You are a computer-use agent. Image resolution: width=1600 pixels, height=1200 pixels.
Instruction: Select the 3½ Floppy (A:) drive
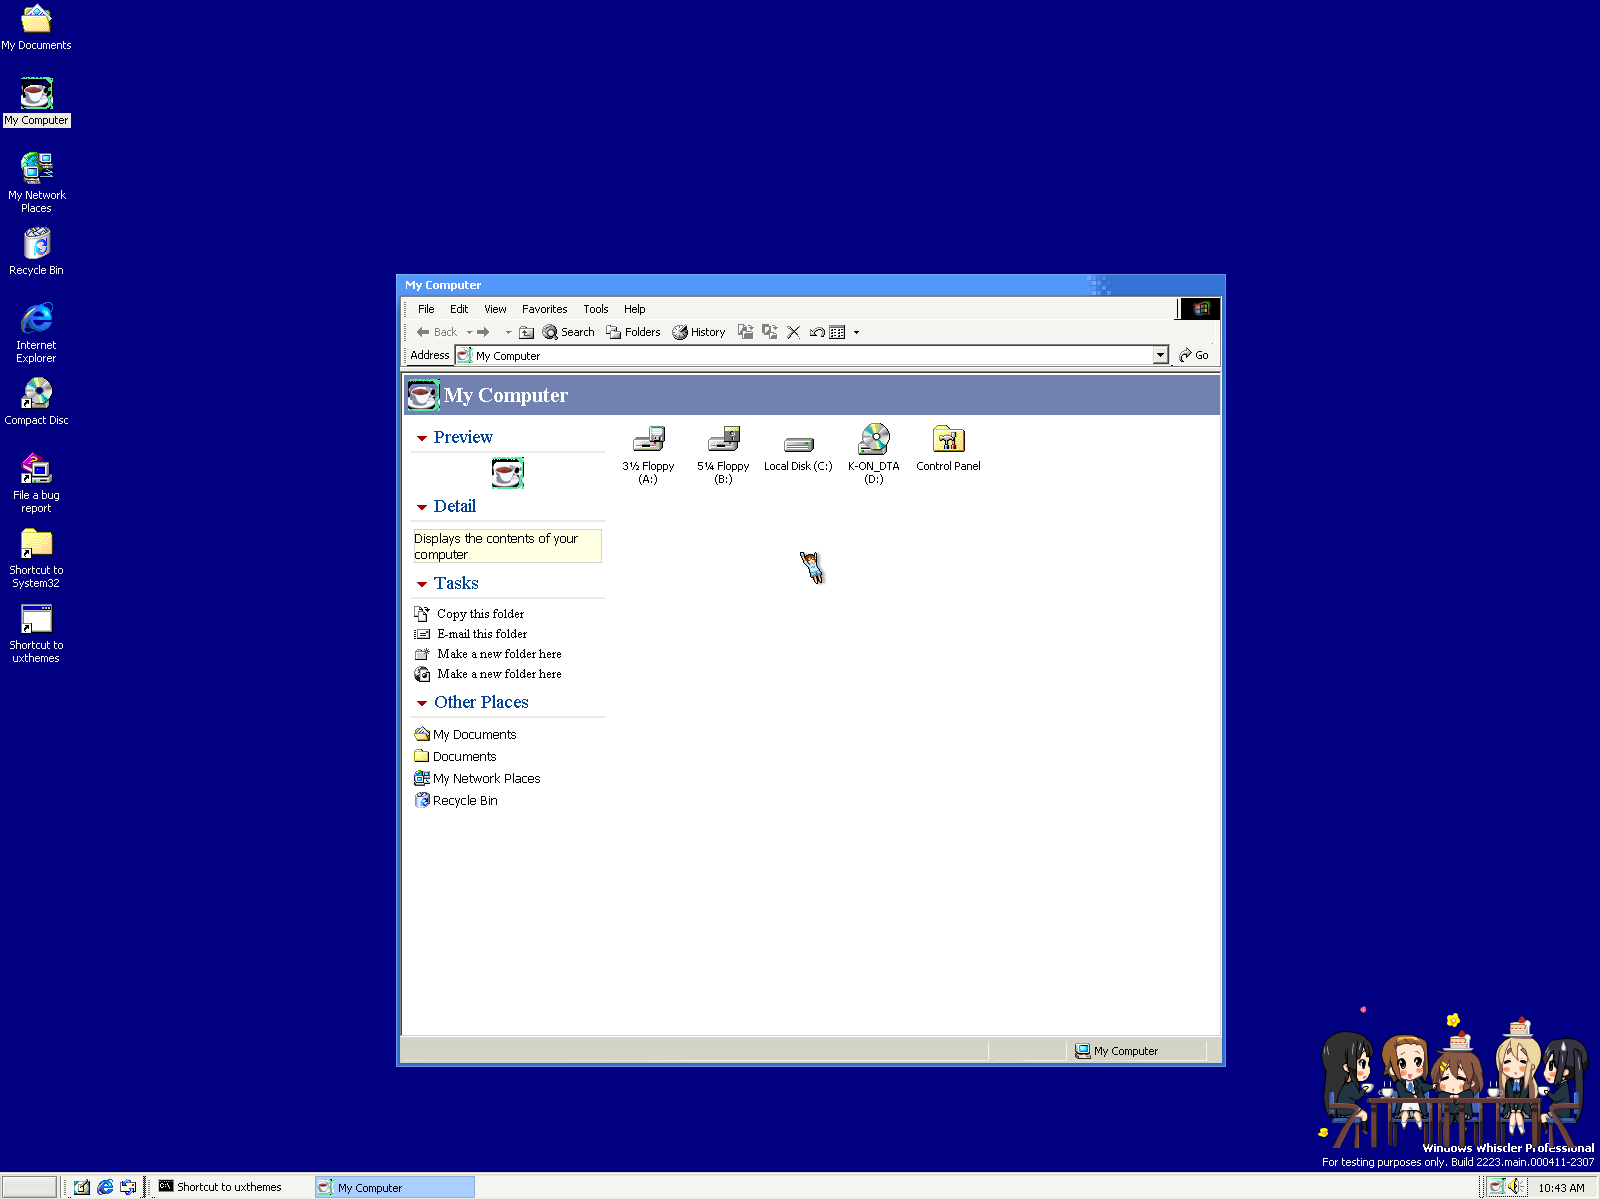[648, 440]
